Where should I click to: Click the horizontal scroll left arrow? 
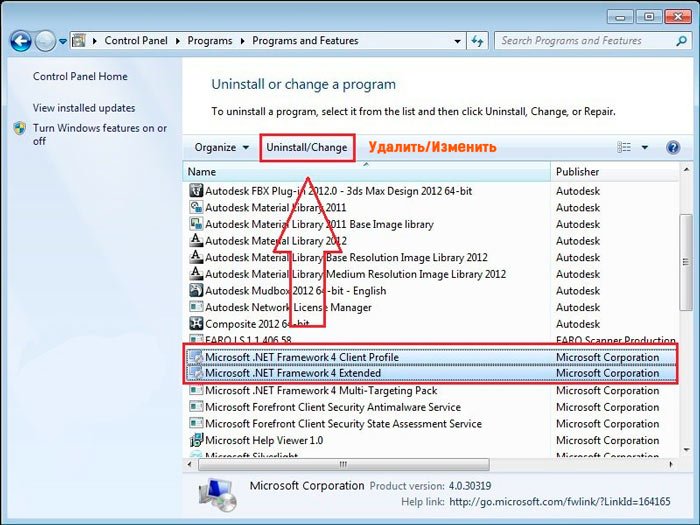190,464
